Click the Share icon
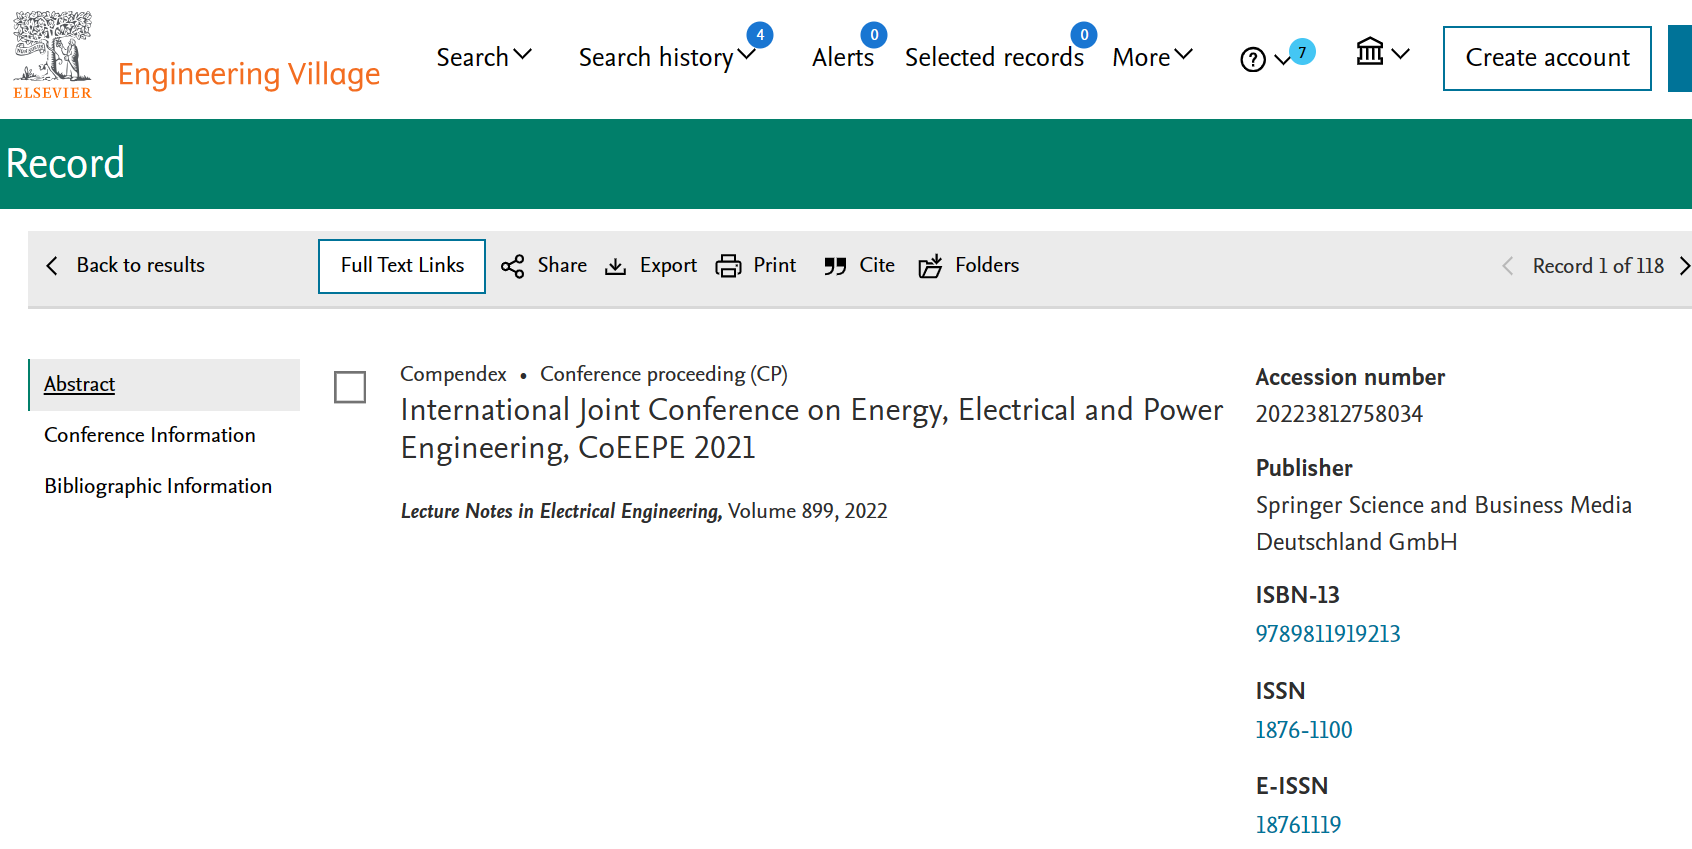Screen dimensions: 1692x849 pos(513,266)
